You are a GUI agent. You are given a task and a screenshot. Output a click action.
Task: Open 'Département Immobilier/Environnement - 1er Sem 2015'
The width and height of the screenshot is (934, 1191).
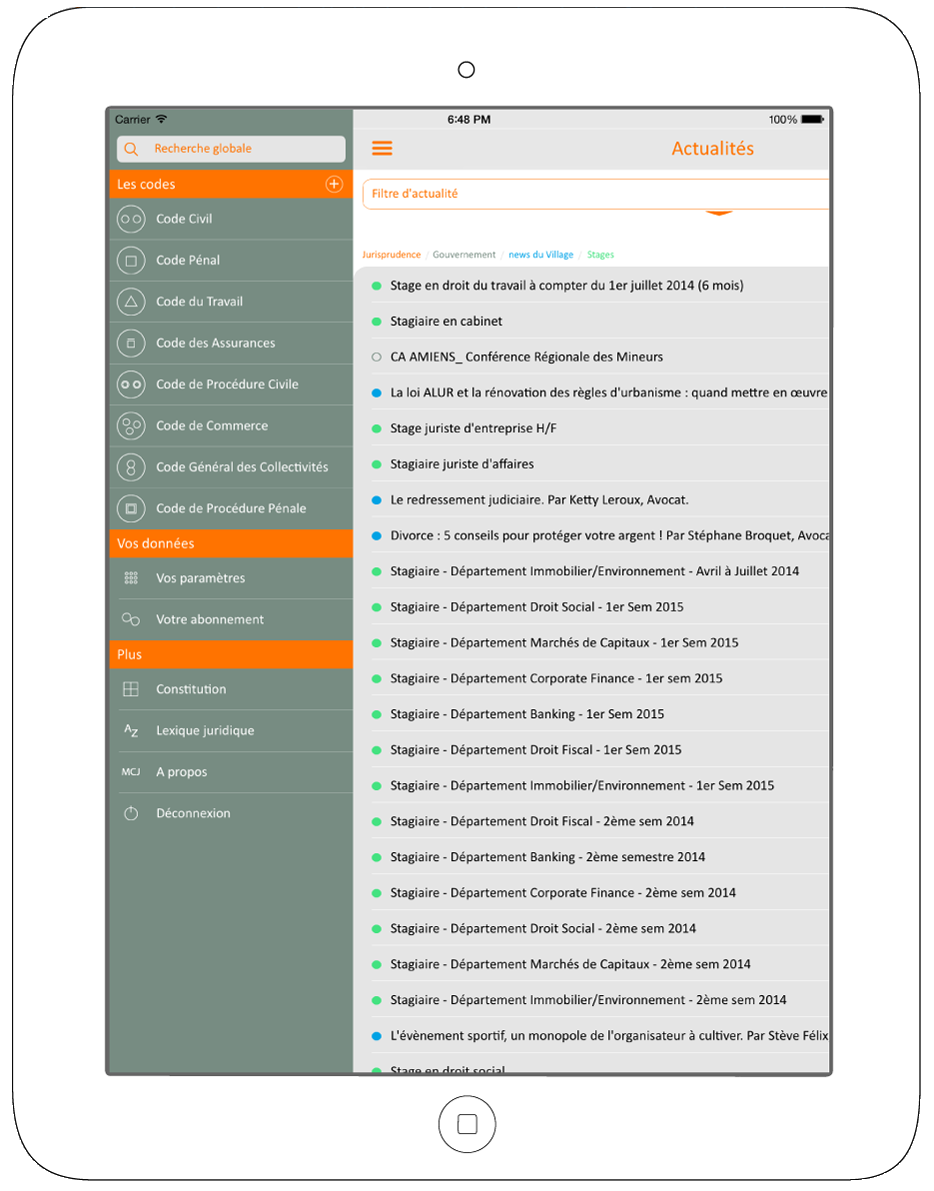(x=592, y=785)
